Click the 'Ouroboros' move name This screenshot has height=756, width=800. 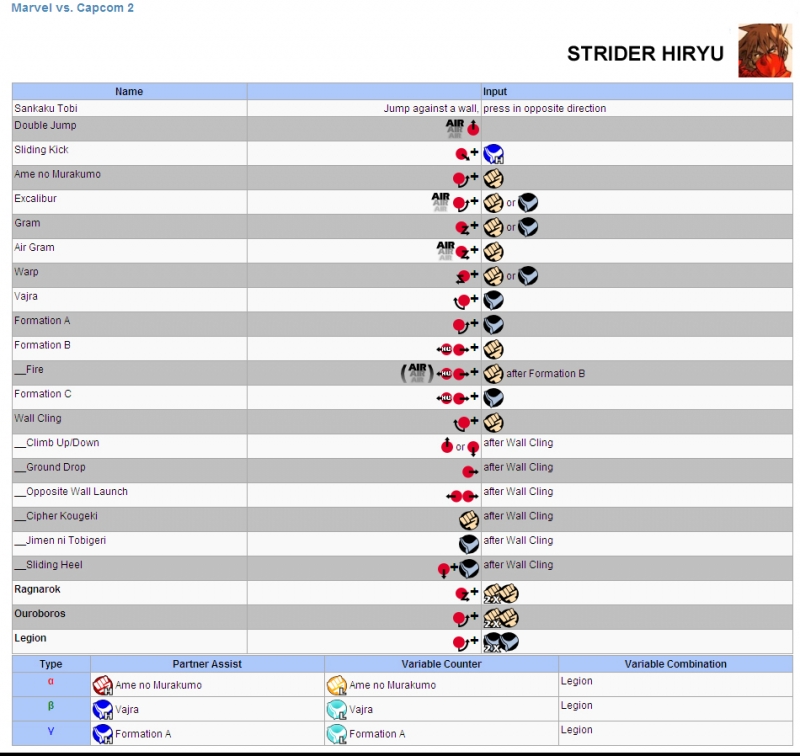point(40,614)
